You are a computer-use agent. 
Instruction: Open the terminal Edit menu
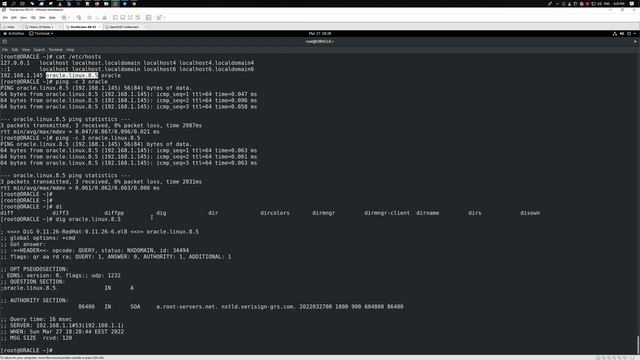15,50
